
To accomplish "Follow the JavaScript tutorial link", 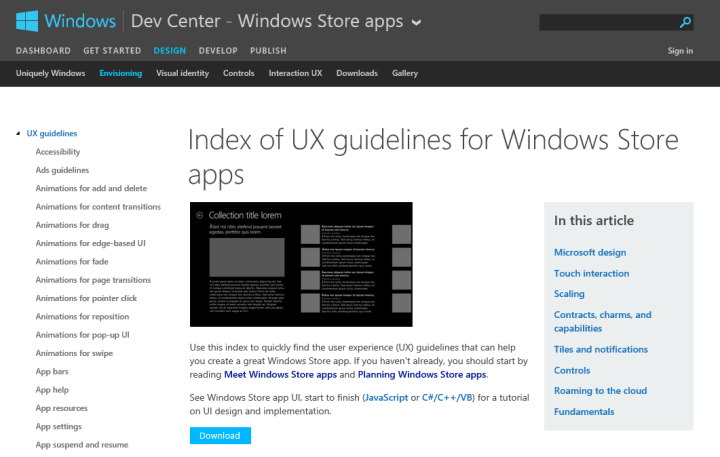I will (391, 397).
